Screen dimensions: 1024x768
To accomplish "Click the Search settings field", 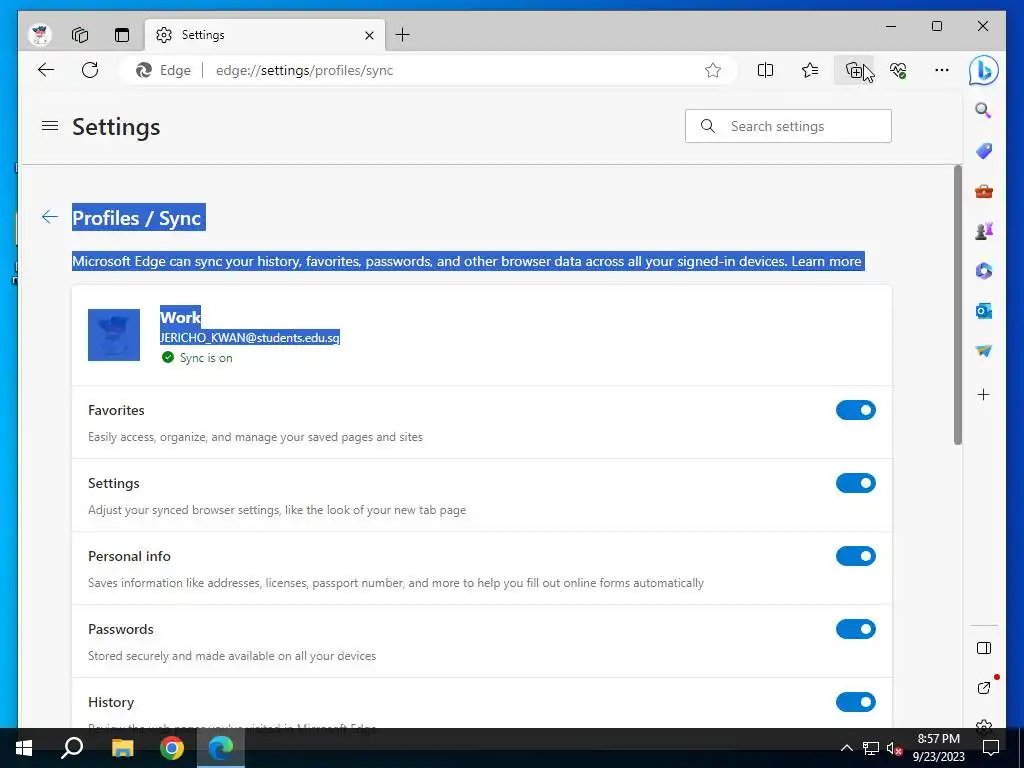I will (788, 126).
